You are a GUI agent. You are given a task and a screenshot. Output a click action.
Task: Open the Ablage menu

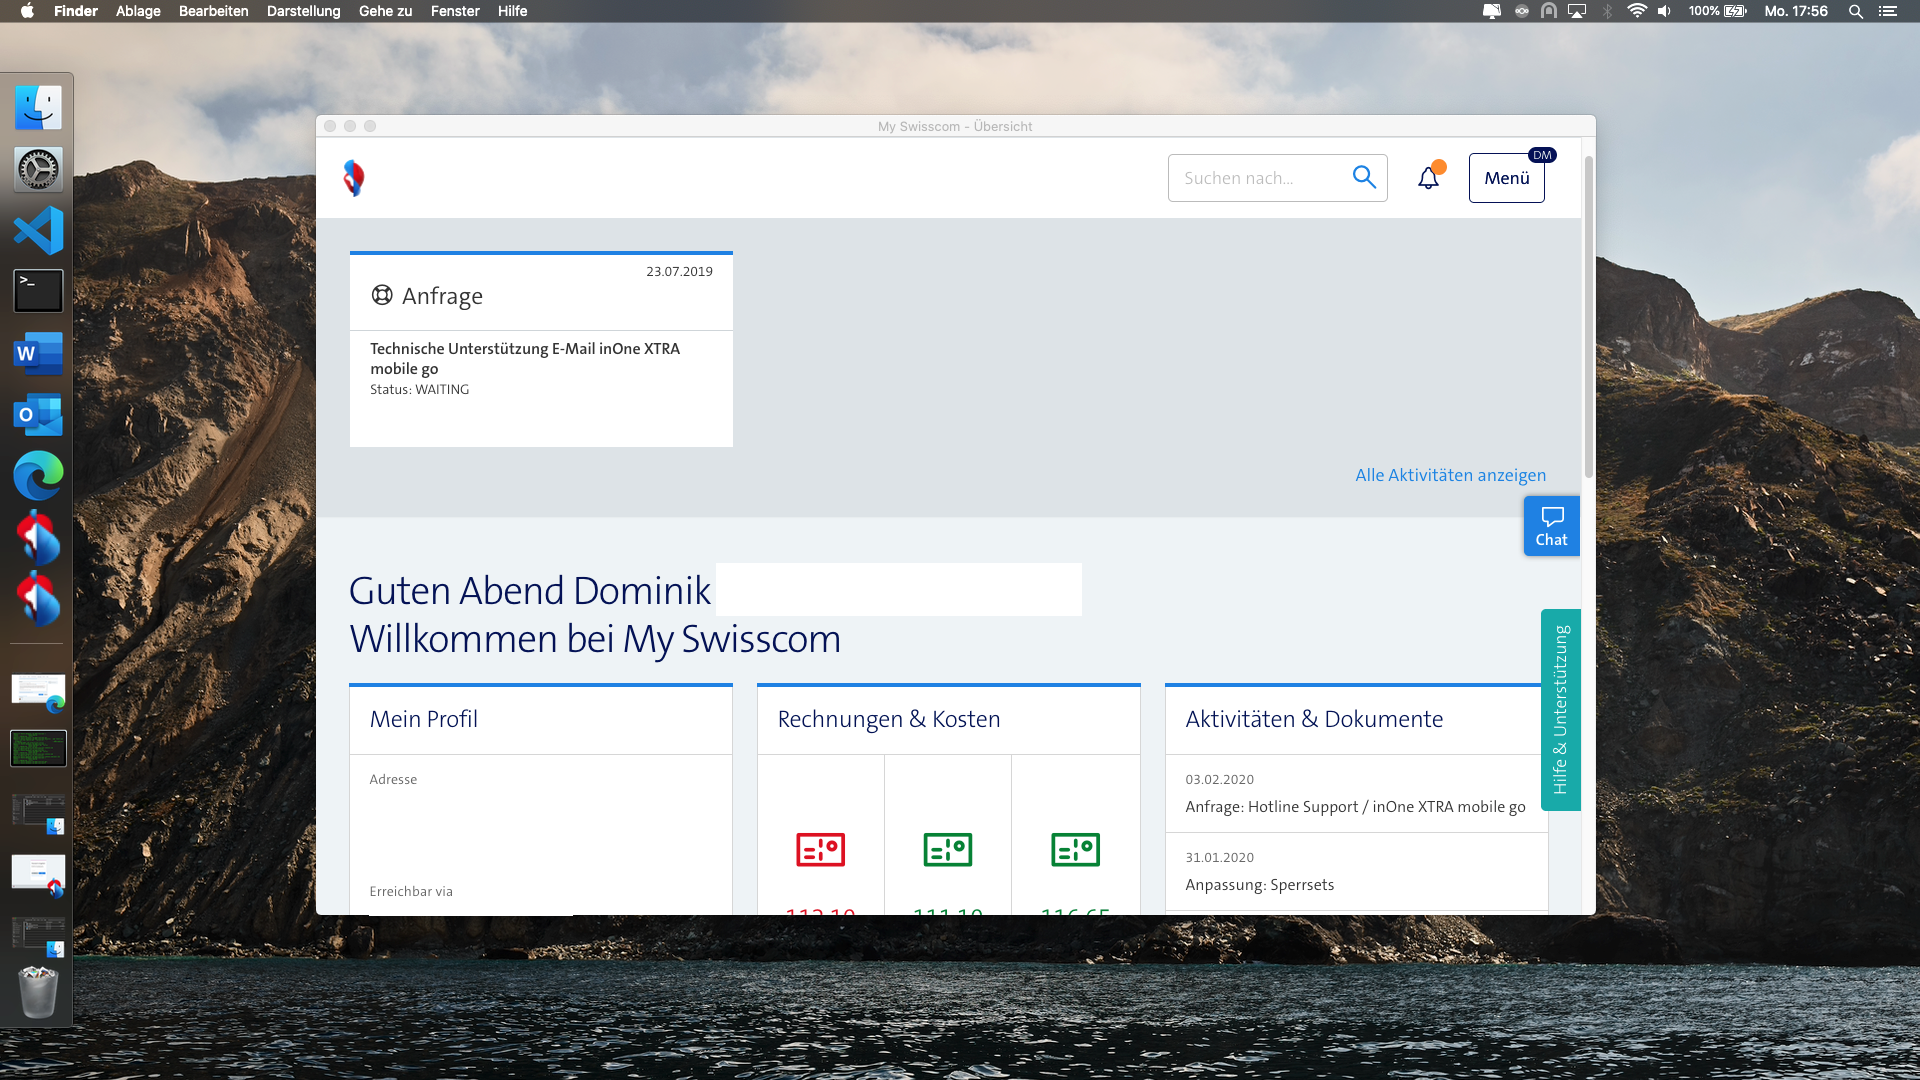[x=138, y=11]
